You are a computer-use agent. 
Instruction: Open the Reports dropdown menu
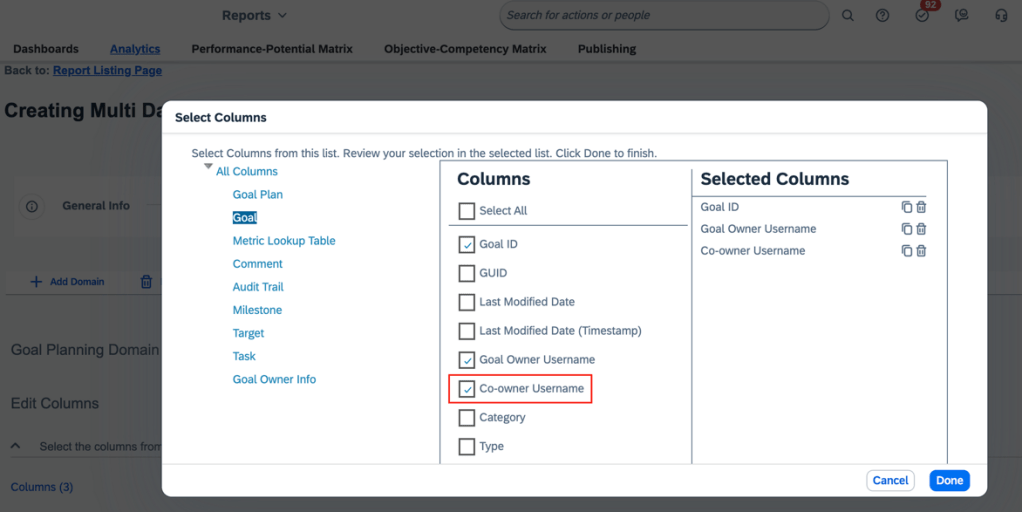254,15
